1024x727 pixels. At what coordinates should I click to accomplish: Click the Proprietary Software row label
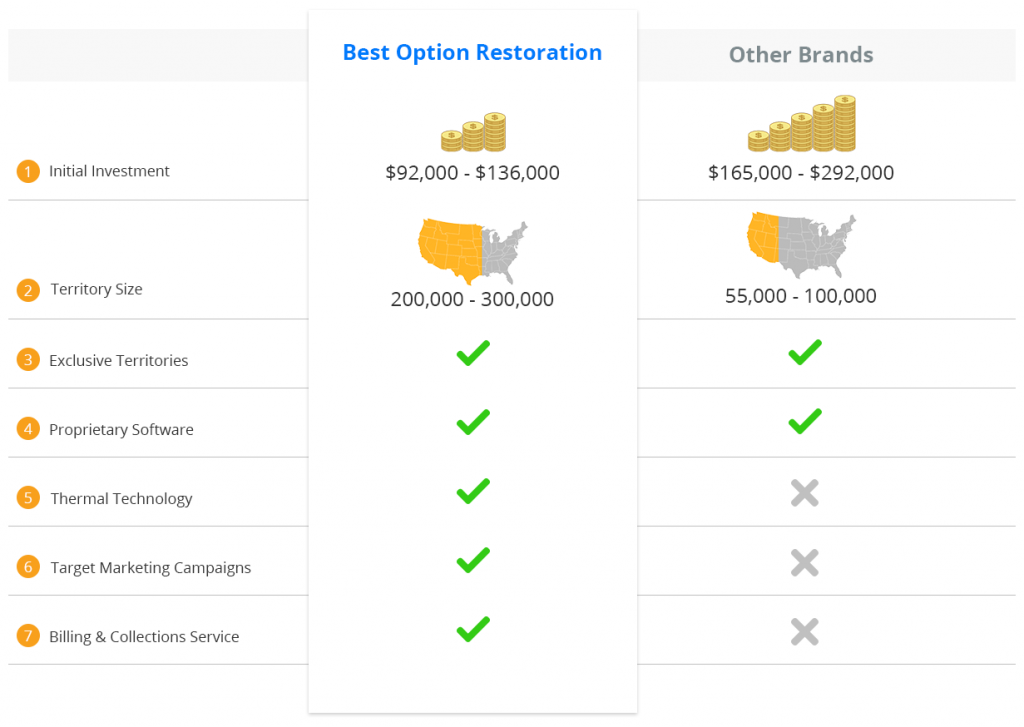[x=121, y=430]
